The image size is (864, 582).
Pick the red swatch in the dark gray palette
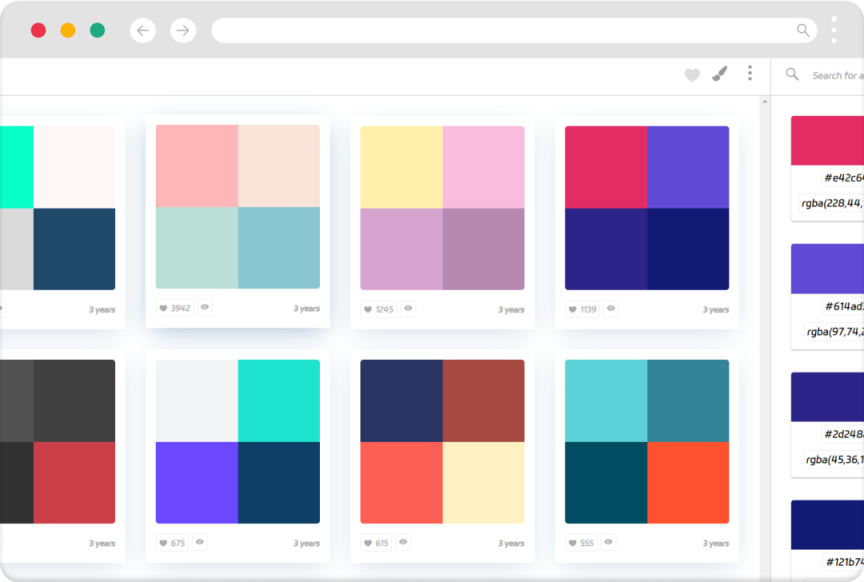coord(74,483)
